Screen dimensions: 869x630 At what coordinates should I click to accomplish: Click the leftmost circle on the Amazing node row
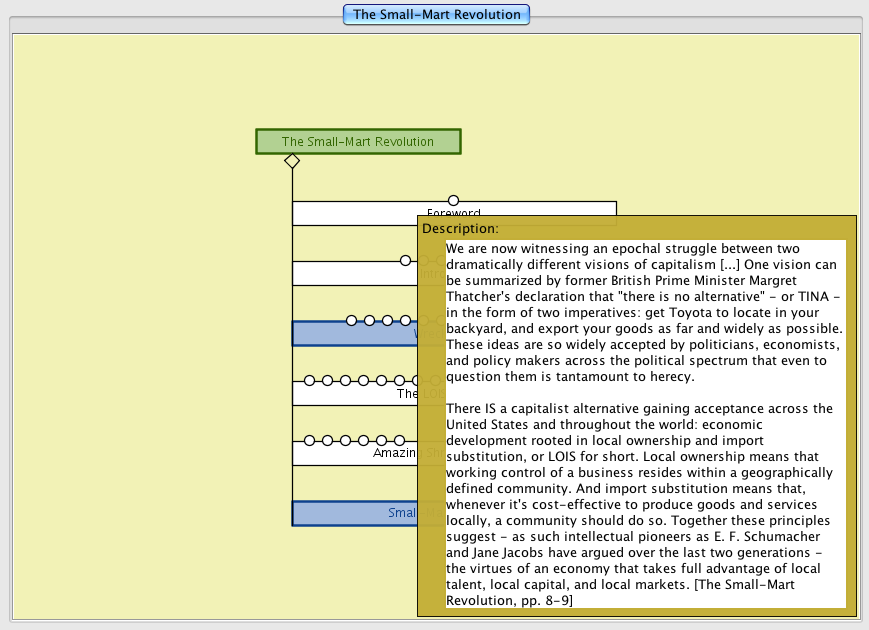310,440
